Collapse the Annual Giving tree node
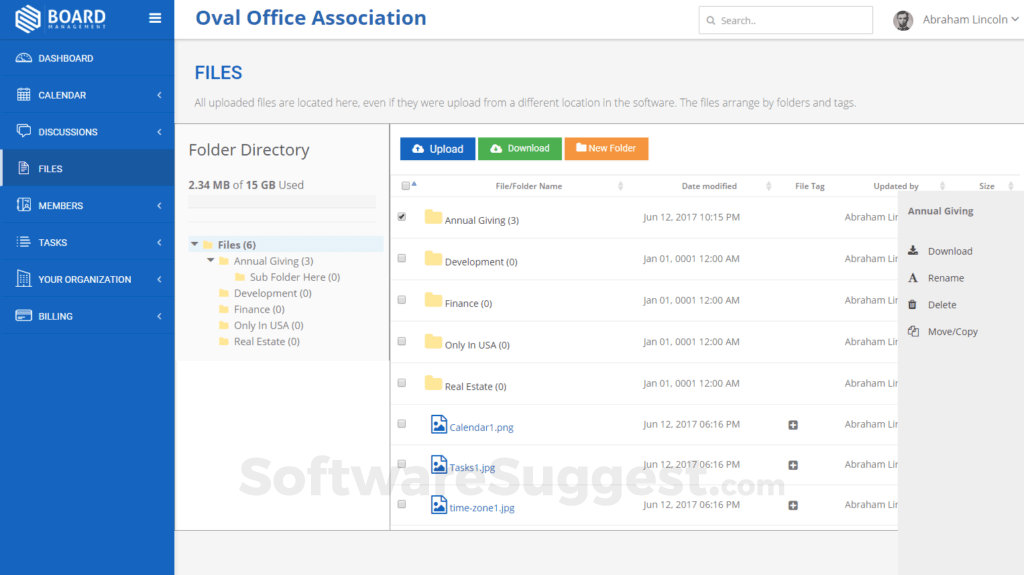Image resolution: width=1024 pixels, height=575 pixels. pyautogui.click(x=211, y=261)
